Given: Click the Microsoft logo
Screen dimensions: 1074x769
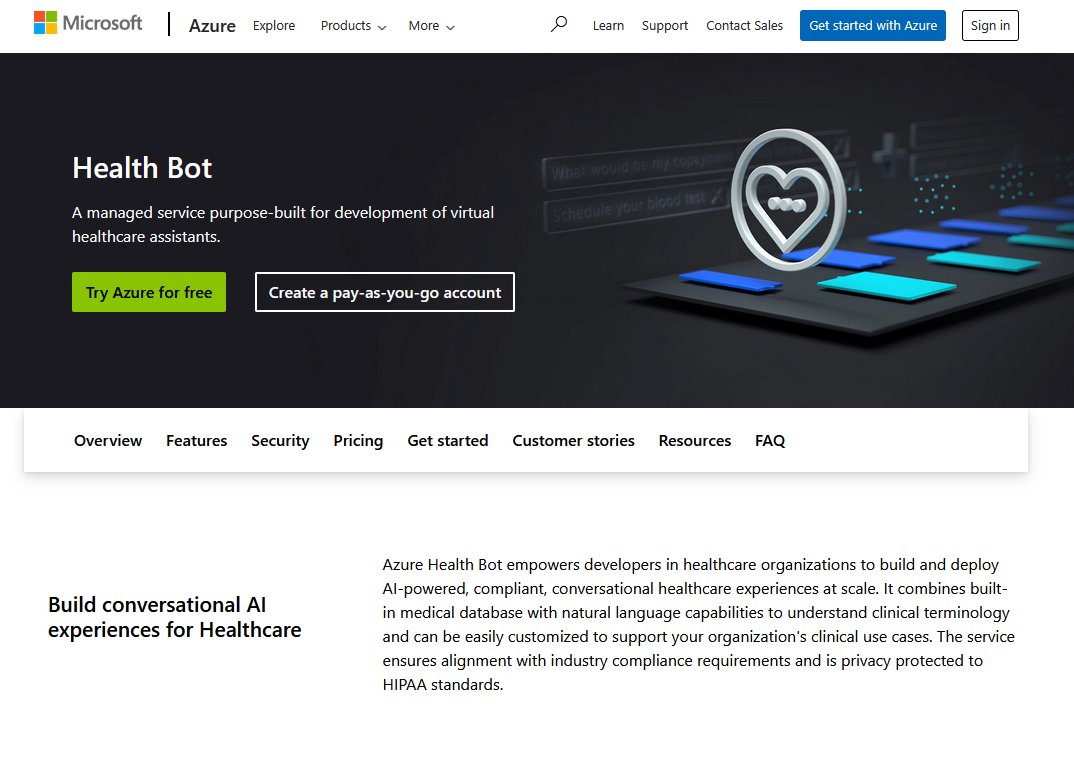Looking at the screenshot, I should pyautogui.click(x=88, y=23).
